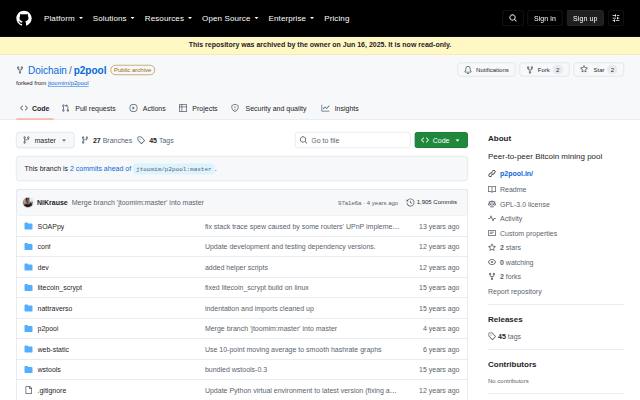Expand the Enterprise menu
The width and height of the screenshot is (640, 400).
coord(291,18)
